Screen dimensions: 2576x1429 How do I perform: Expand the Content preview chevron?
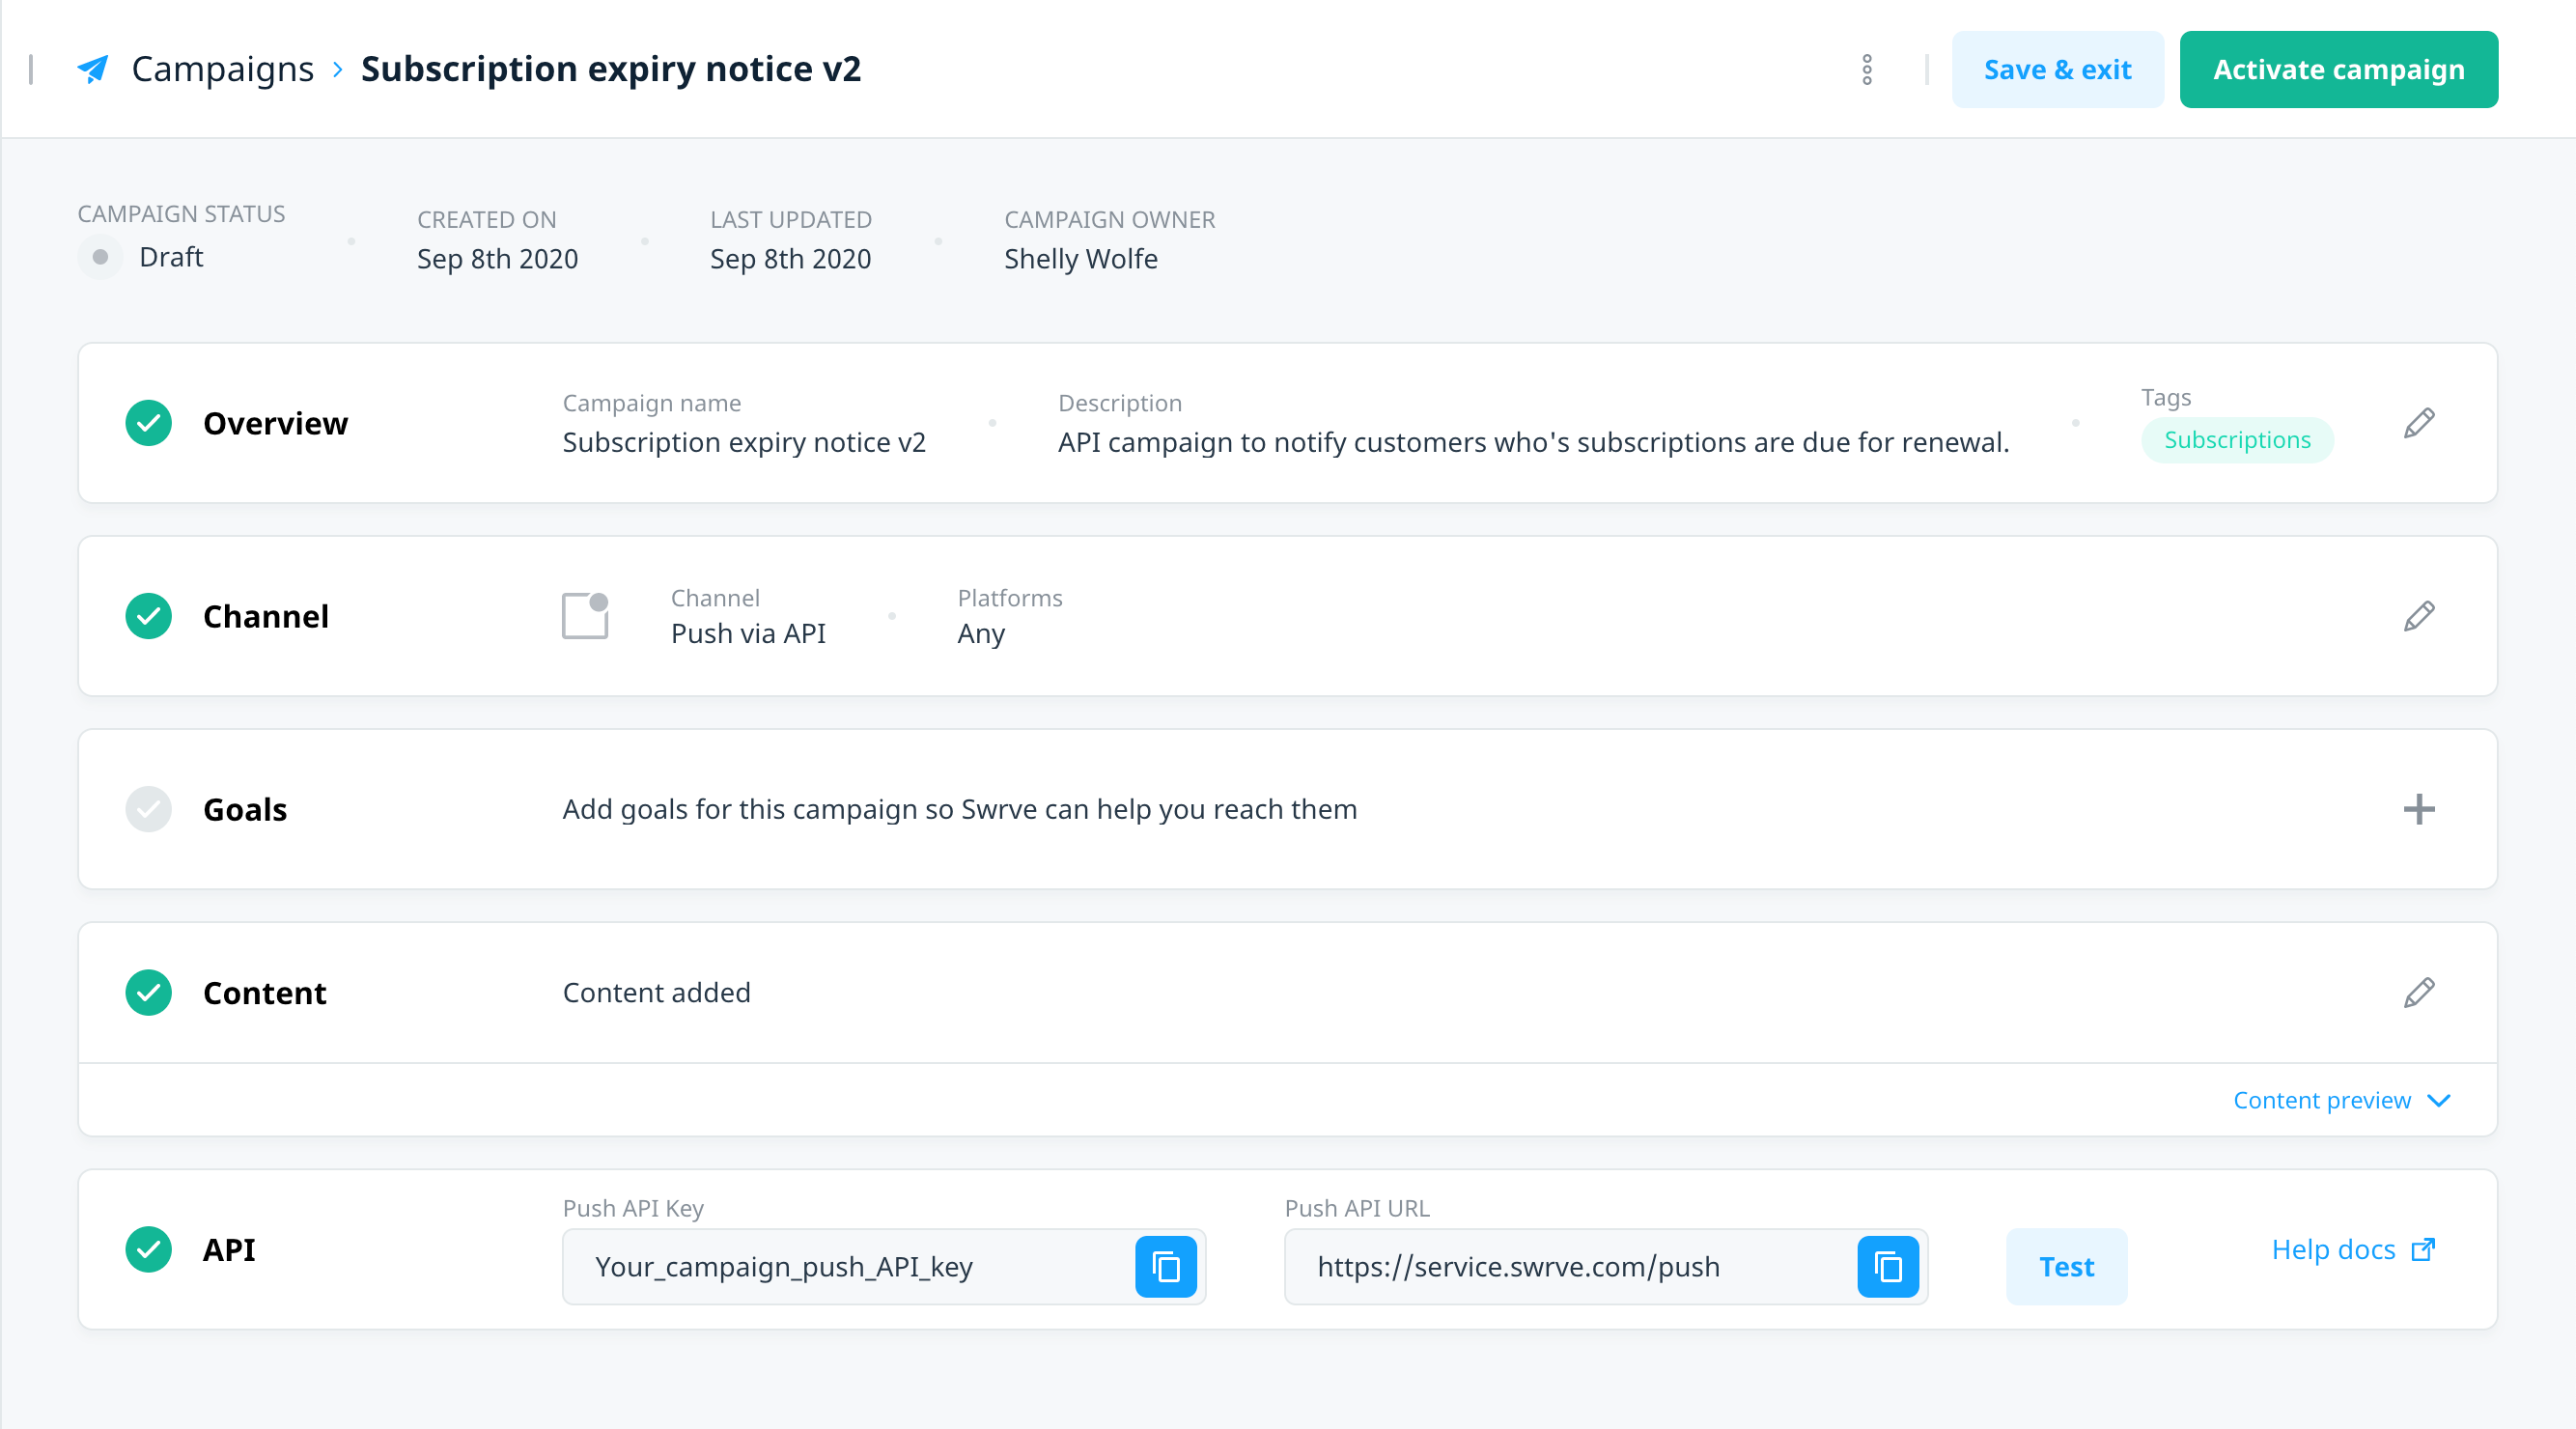(2438, 1100)
